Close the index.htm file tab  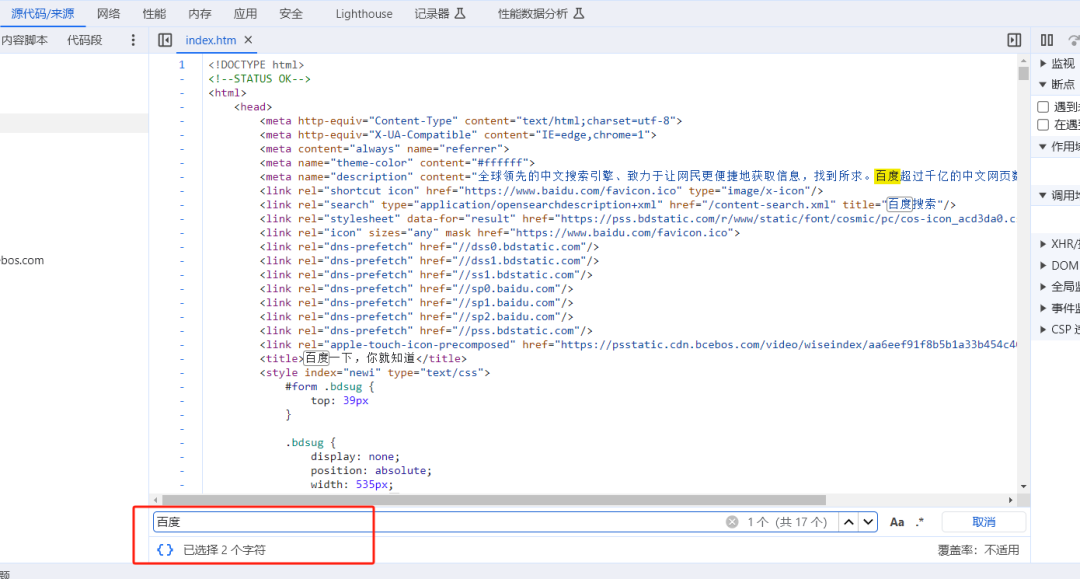(x=249, y=40)
